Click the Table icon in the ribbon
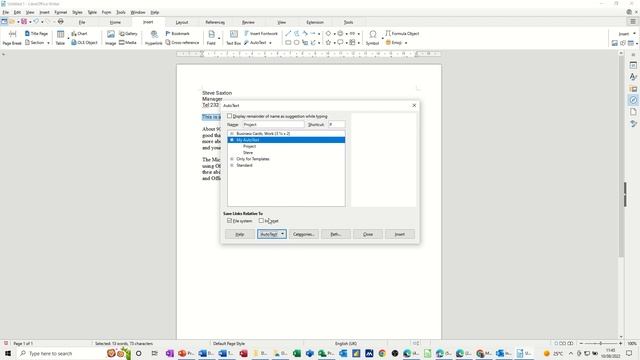The height and width of the screenshot is (360, 640). coord(60,38)
